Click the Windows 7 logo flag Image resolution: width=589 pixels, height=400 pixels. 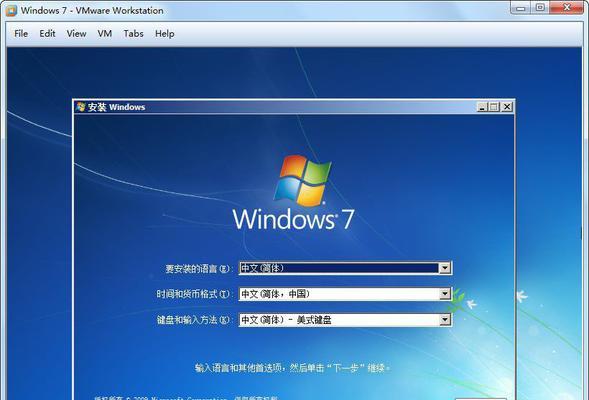click(303, 180)
